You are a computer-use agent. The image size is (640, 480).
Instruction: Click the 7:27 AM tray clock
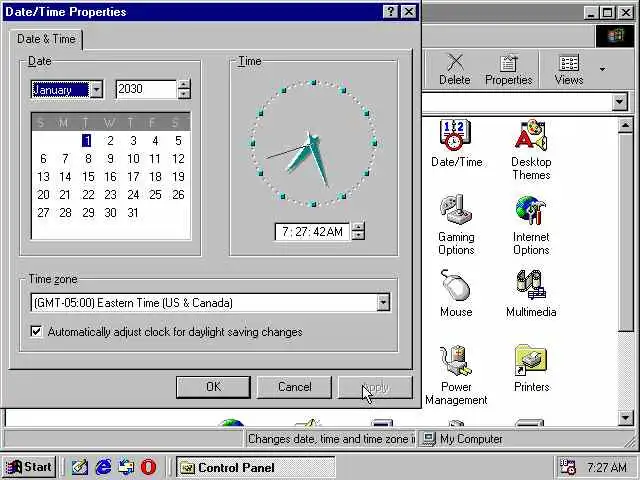607,467
